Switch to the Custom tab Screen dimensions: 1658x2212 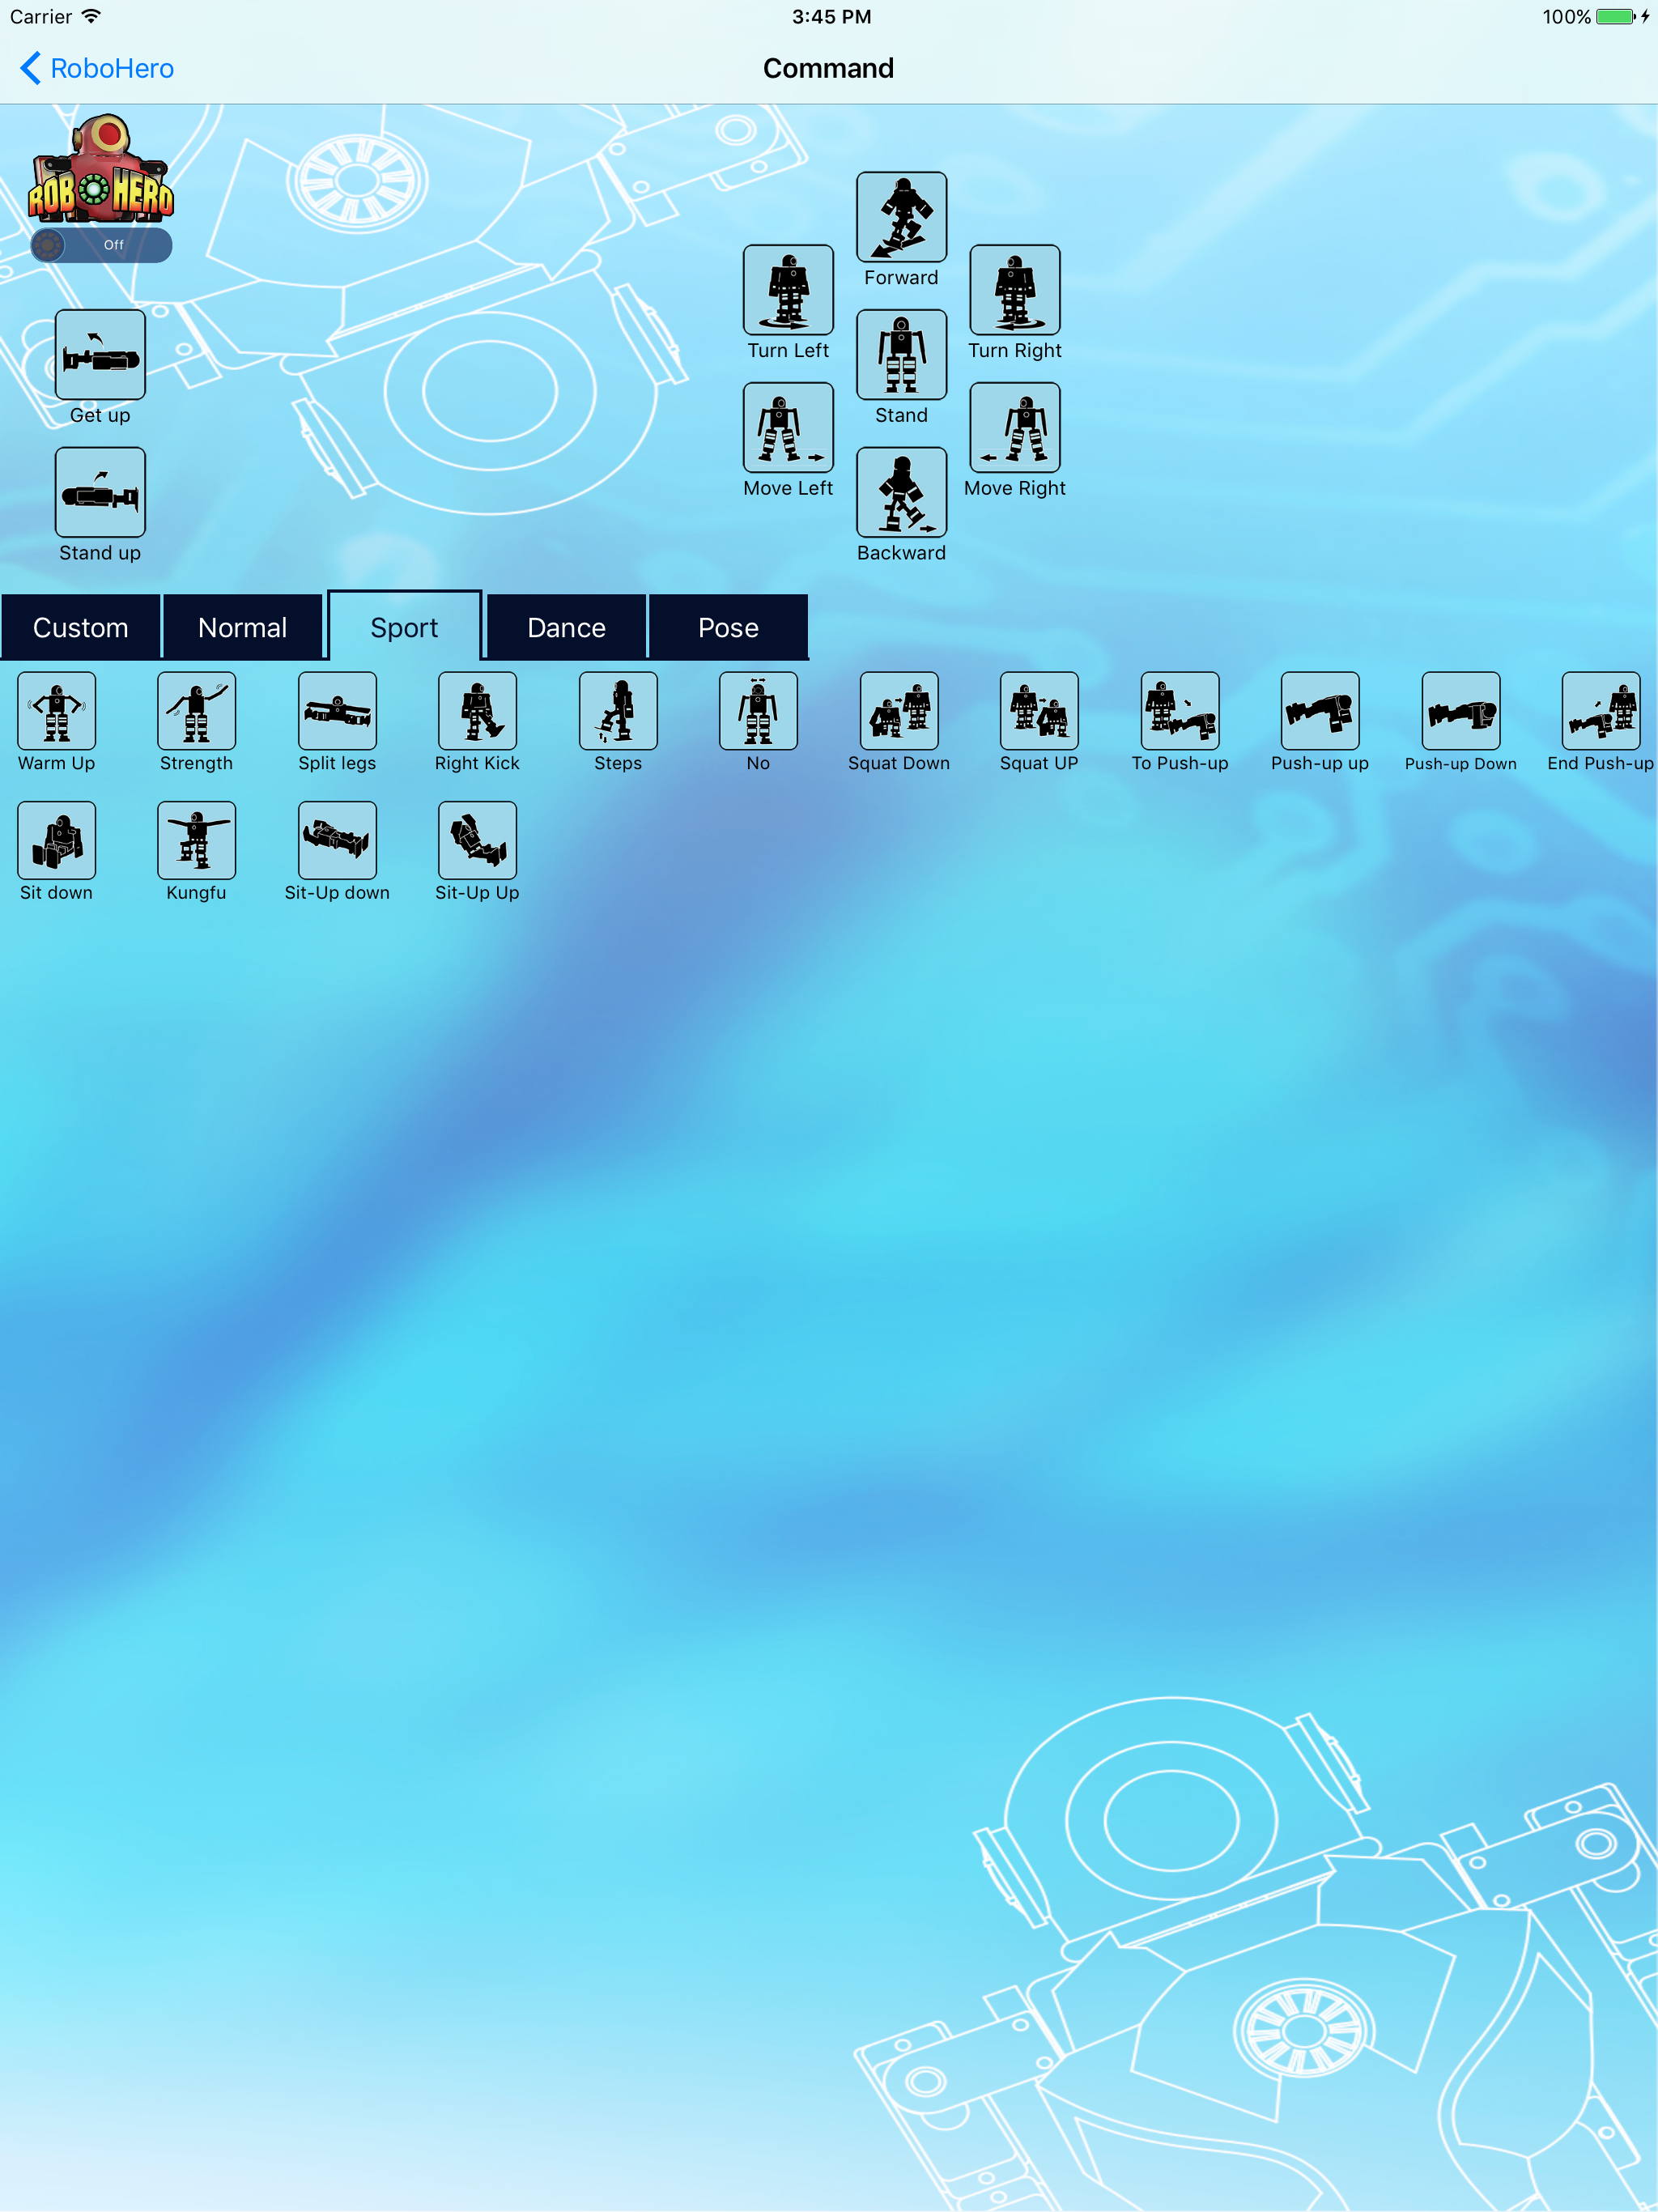tap(81, 627)
